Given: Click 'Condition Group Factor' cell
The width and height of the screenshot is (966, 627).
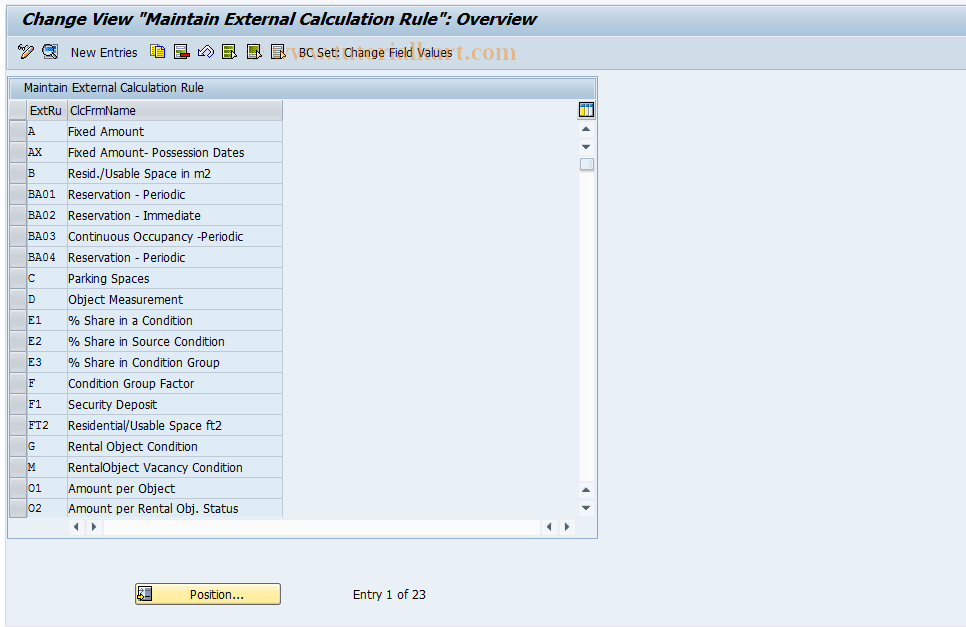Looking at the screenshot, I should 174,383.
